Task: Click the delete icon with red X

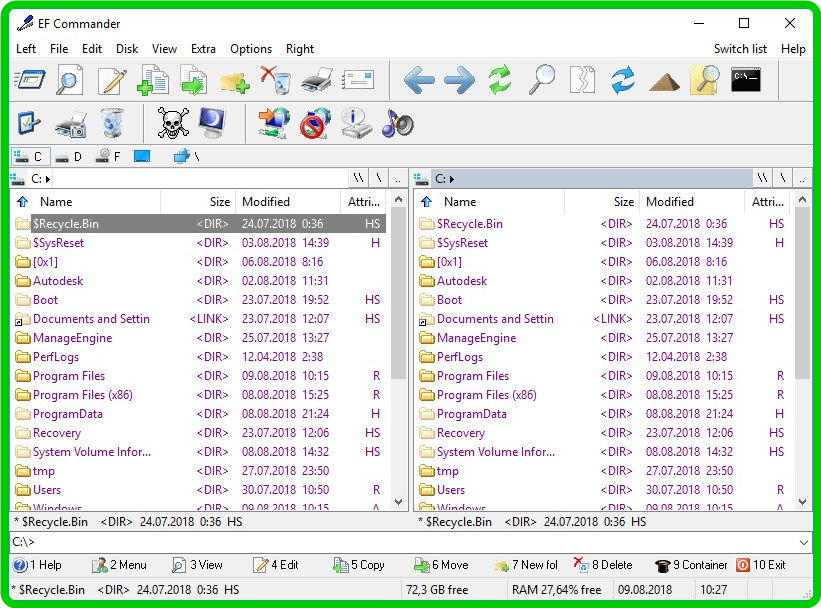Action: tap(275, 80)
